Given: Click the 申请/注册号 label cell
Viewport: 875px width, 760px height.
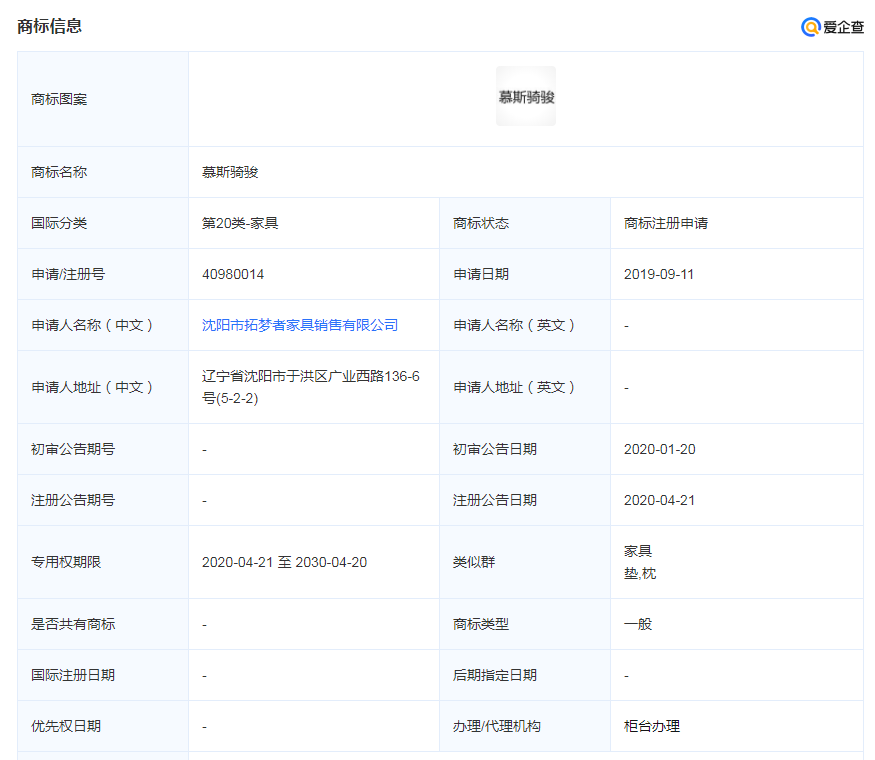Looking at the screenshot, I should (103, 275).
